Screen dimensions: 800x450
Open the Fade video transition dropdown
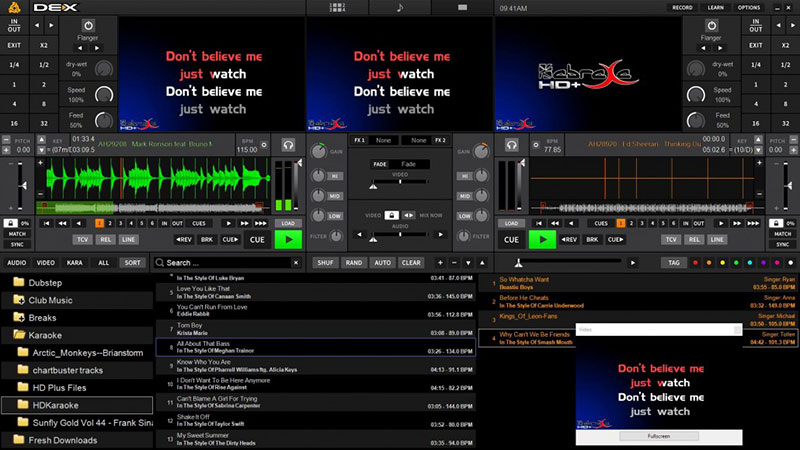(407, 164)
